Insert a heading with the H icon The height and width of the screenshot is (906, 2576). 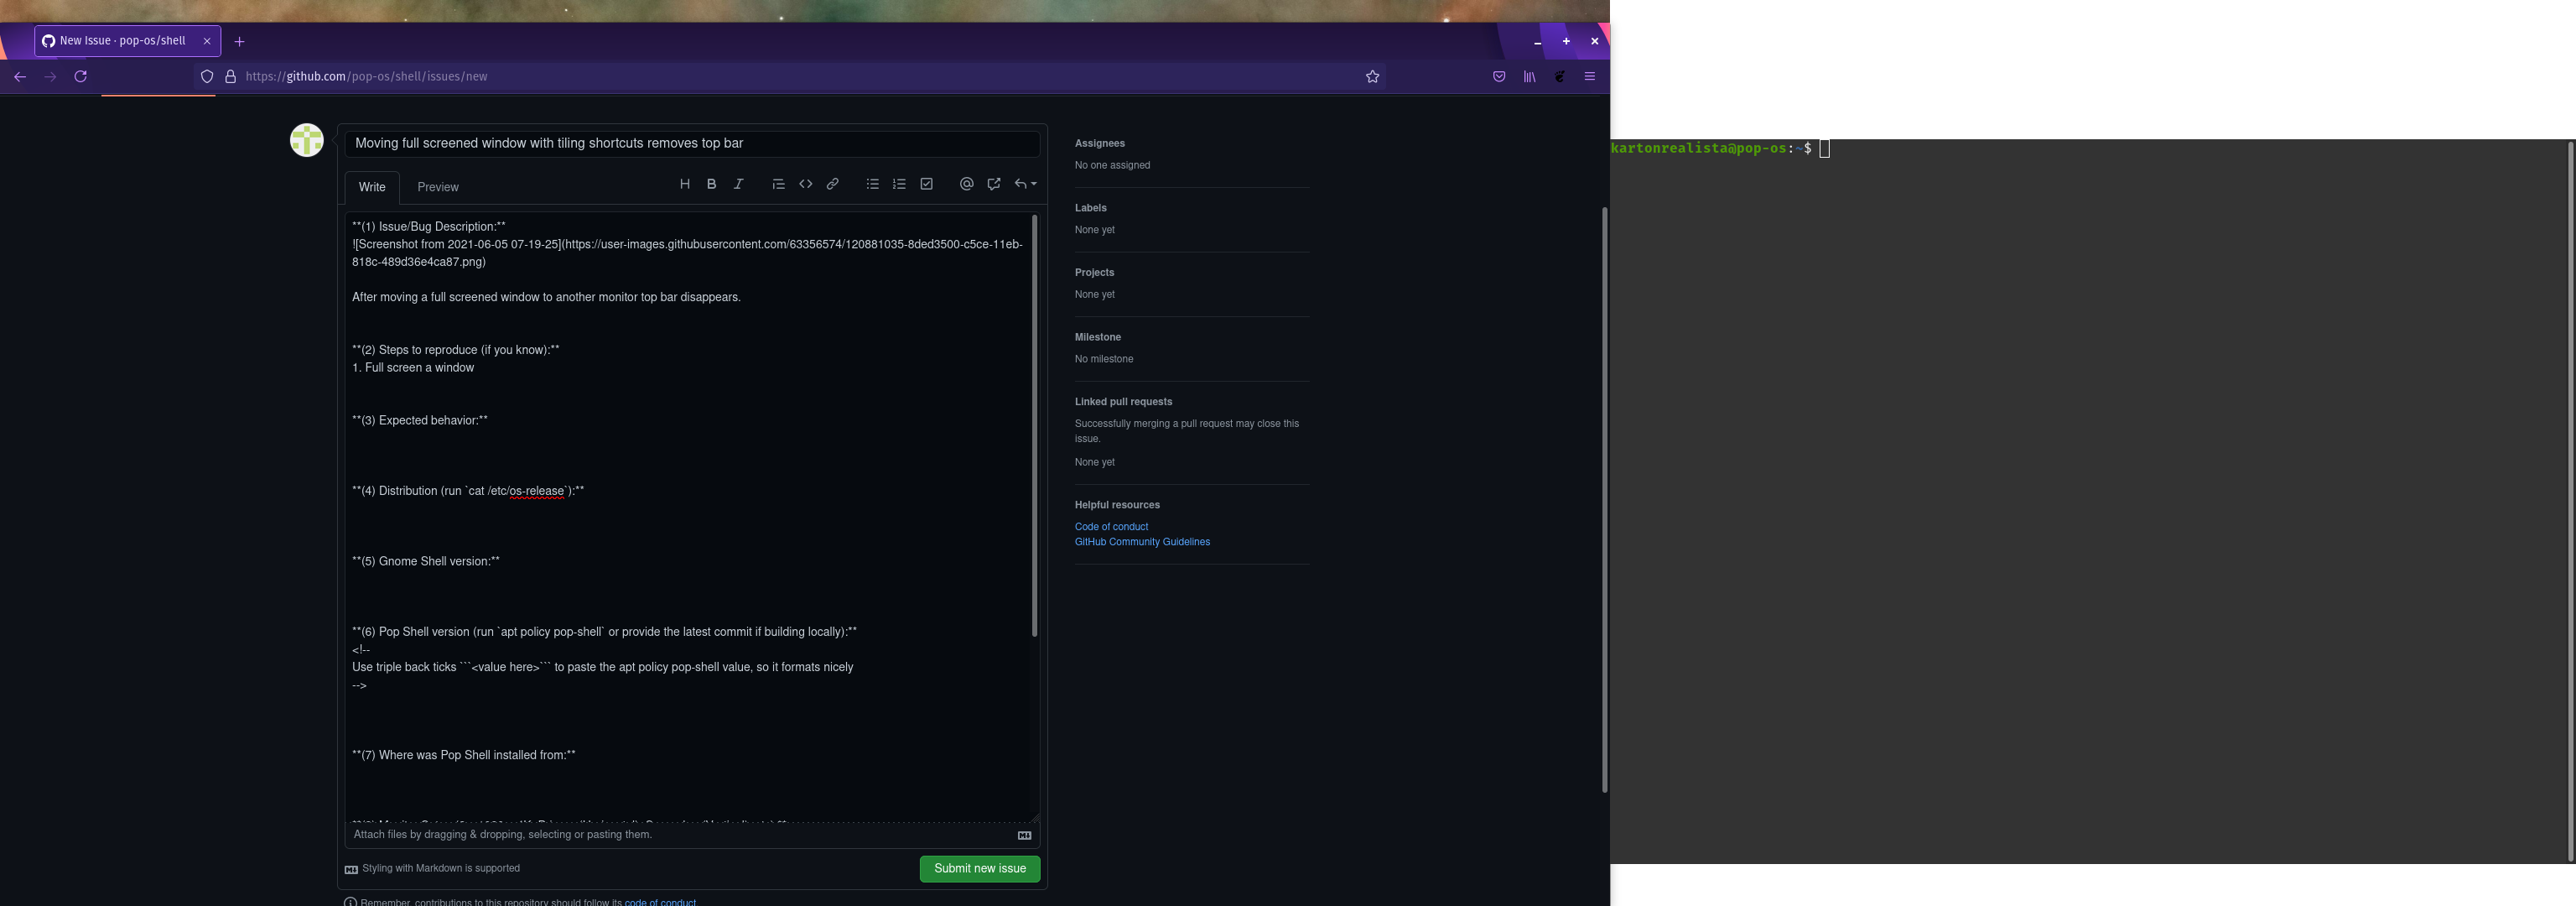coord(685,183)
